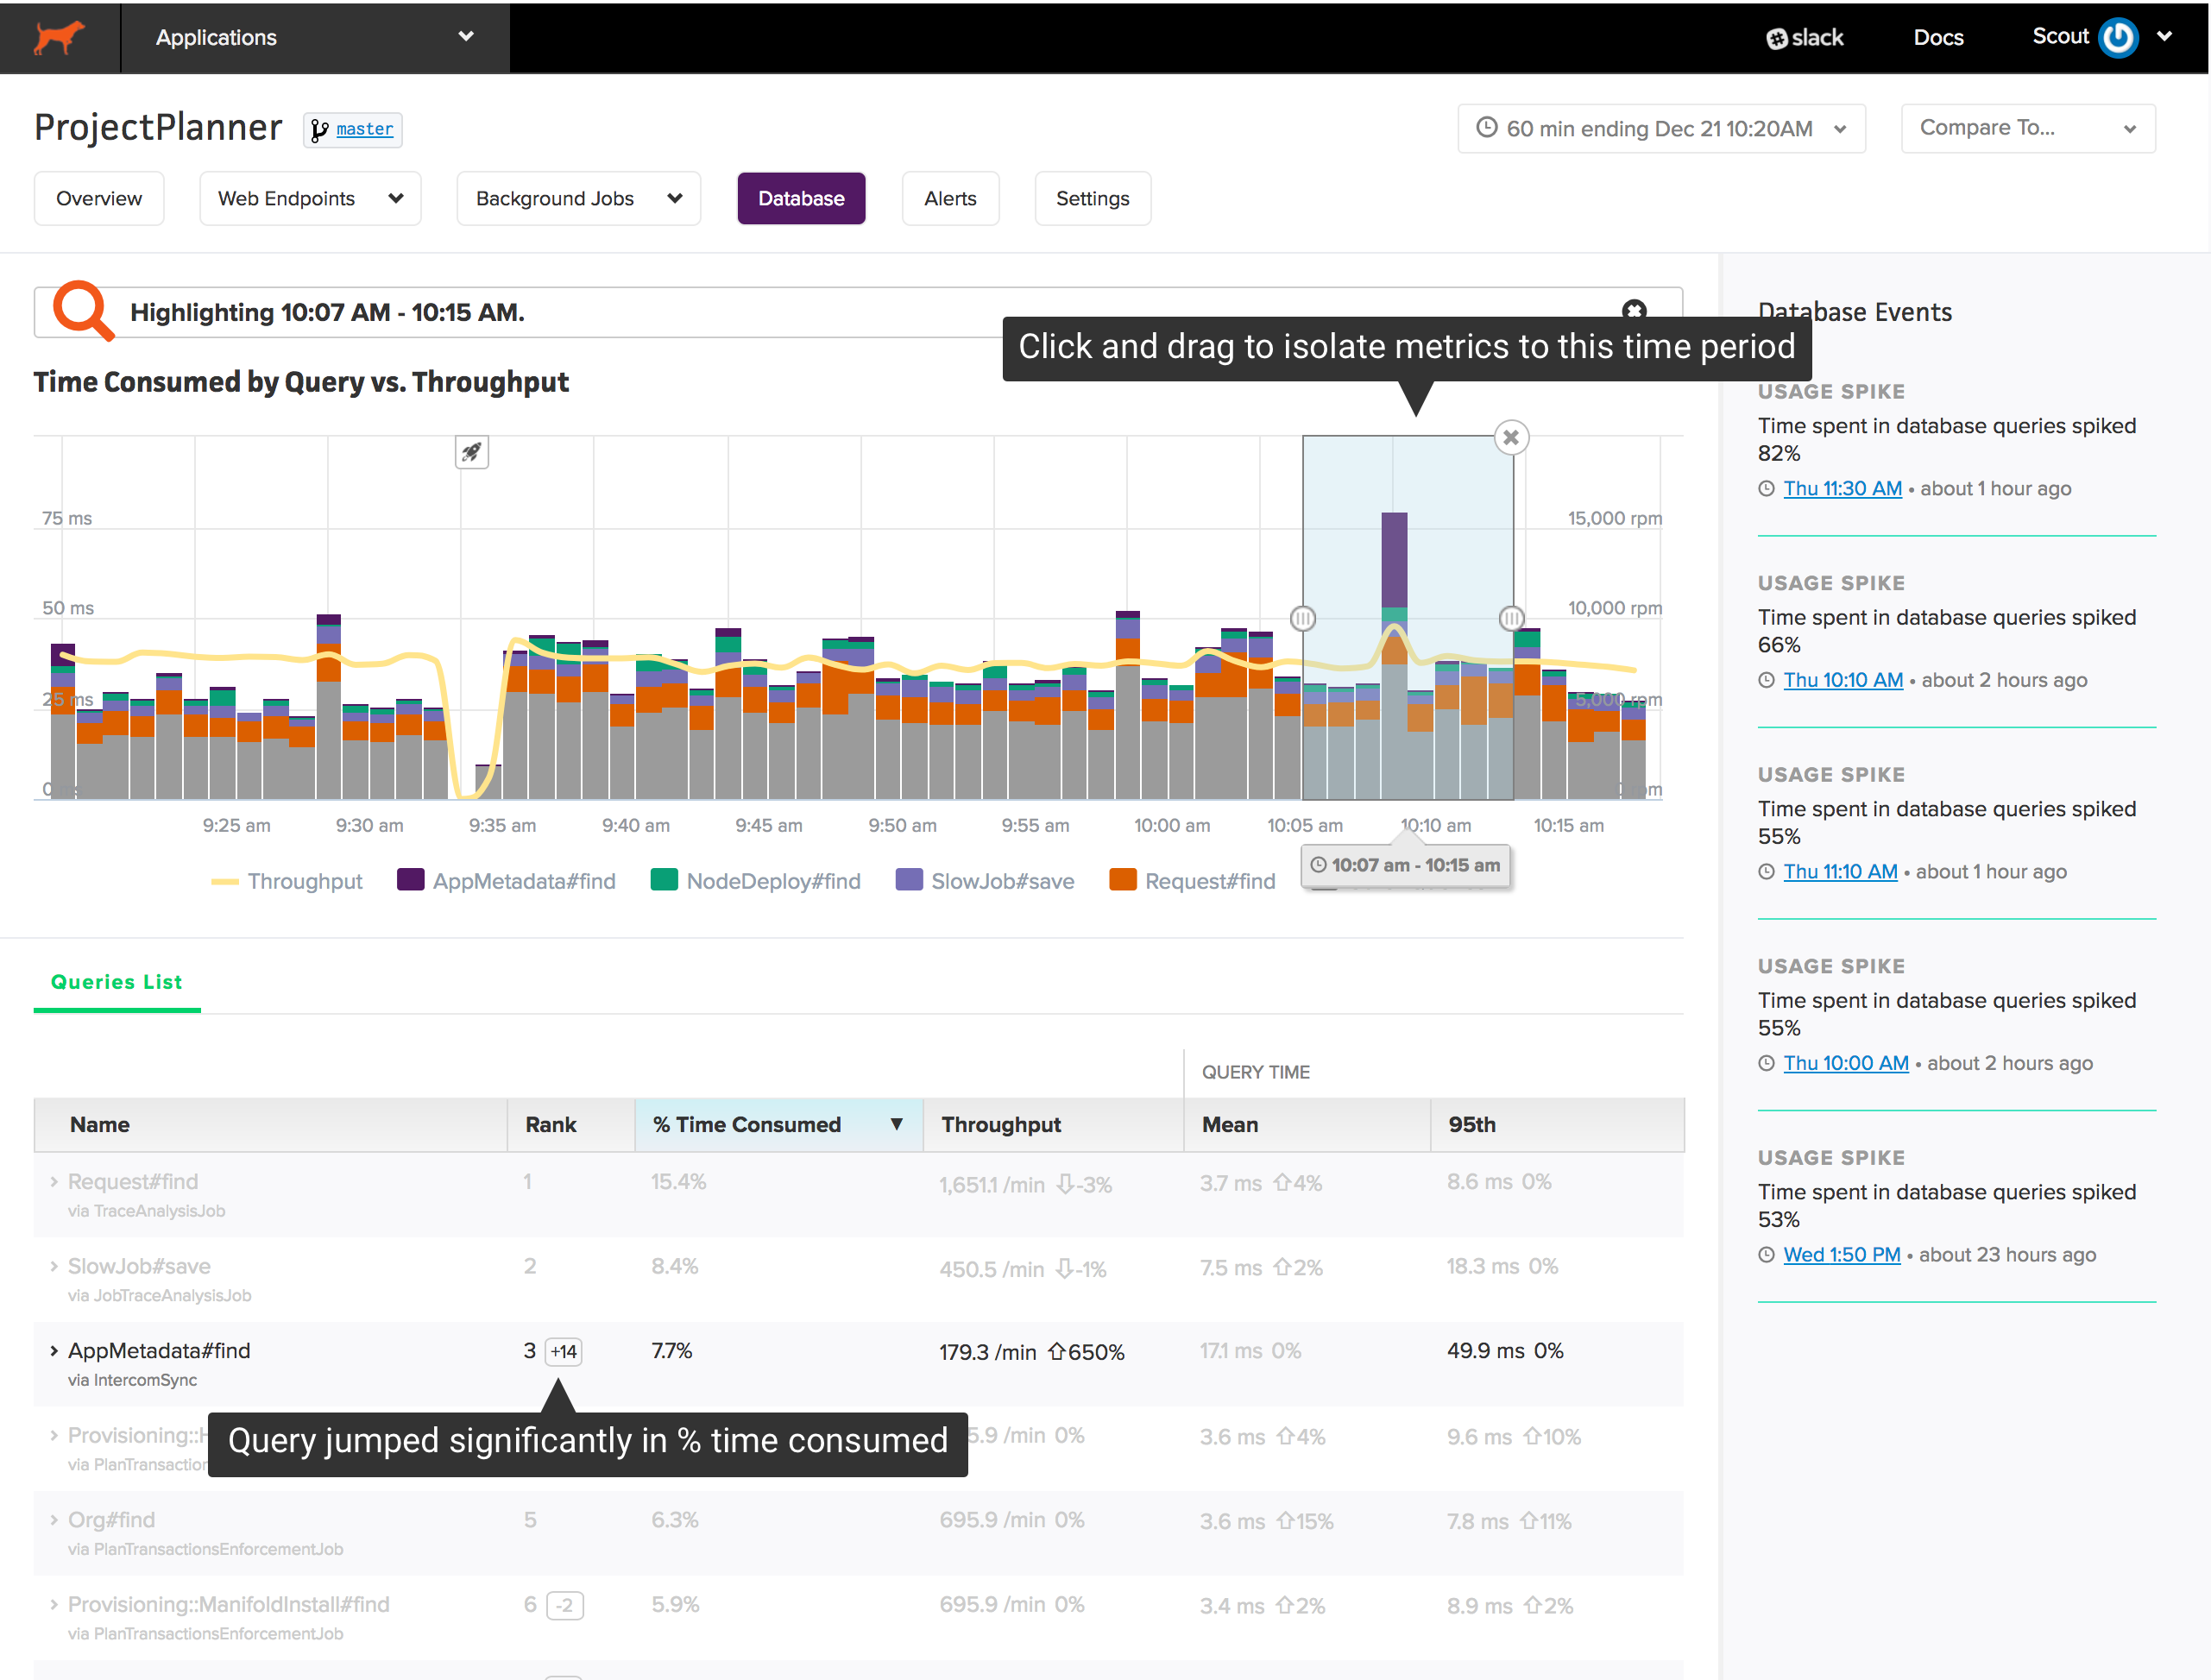
Task: Go to the Settings tab
Action: tap(1092, 198)
